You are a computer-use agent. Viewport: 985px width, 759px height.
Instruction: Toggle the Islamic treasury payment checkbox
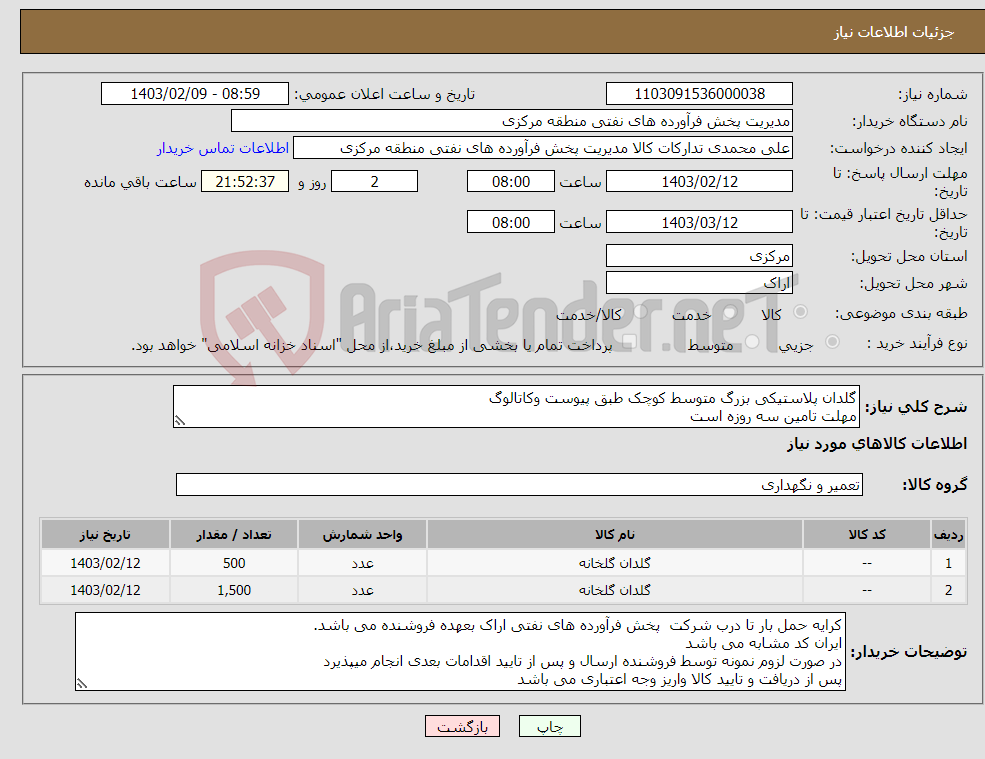629,342
